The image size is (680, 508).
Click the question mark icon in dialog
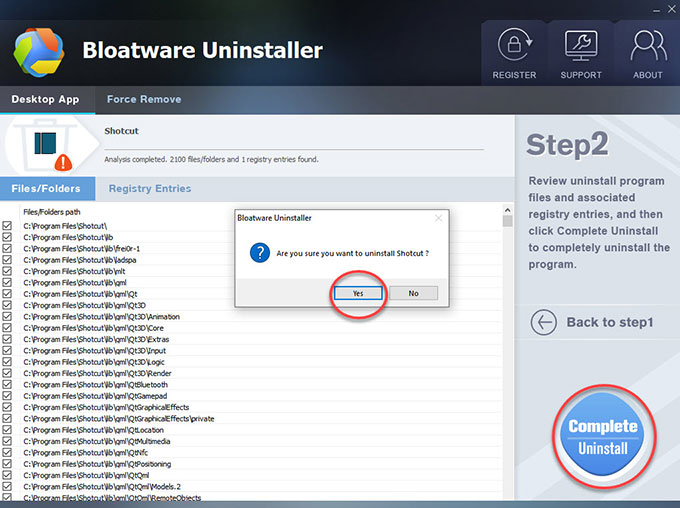[x=260, y=253]
